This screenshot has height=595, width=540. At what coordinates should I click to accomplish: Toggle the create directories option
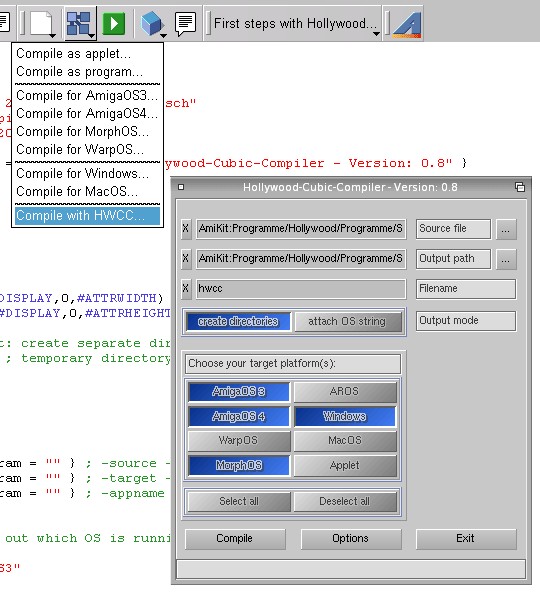238,321
